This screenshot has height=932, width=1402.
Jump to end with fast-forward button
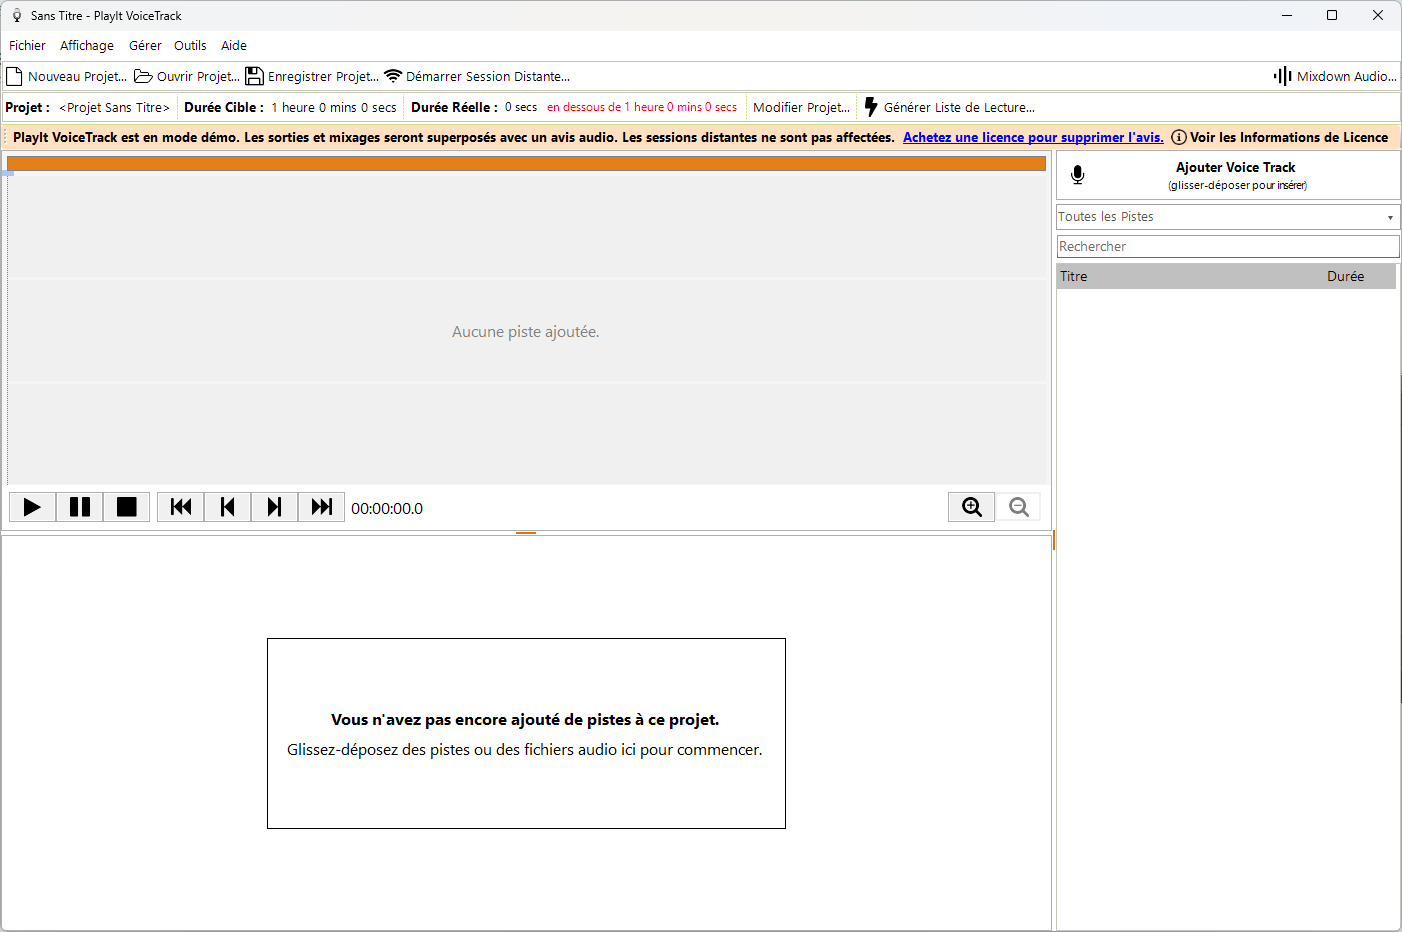(x=321, y=507)
